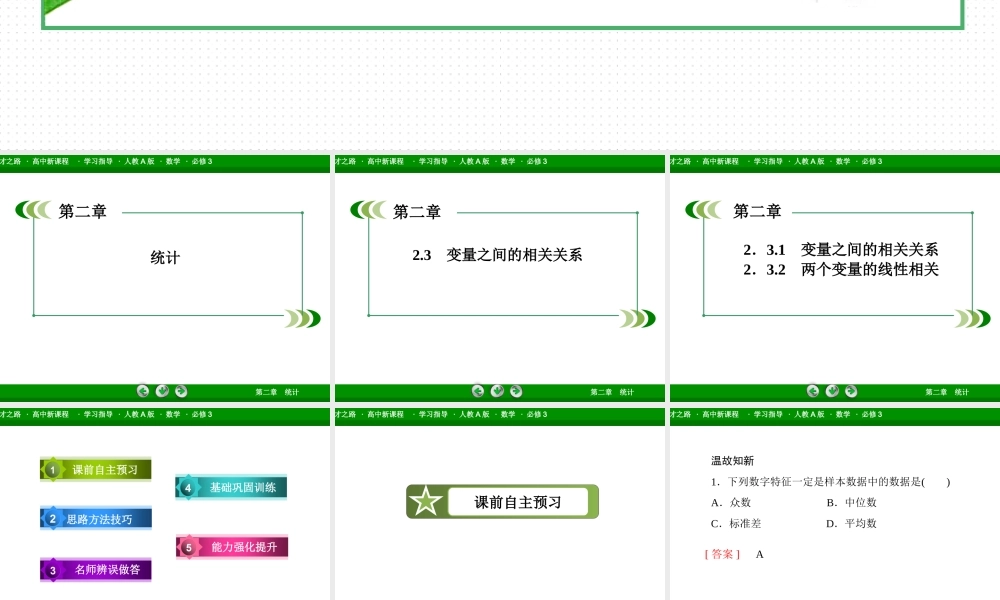Click the red [答案] answer link

point(720,553)
